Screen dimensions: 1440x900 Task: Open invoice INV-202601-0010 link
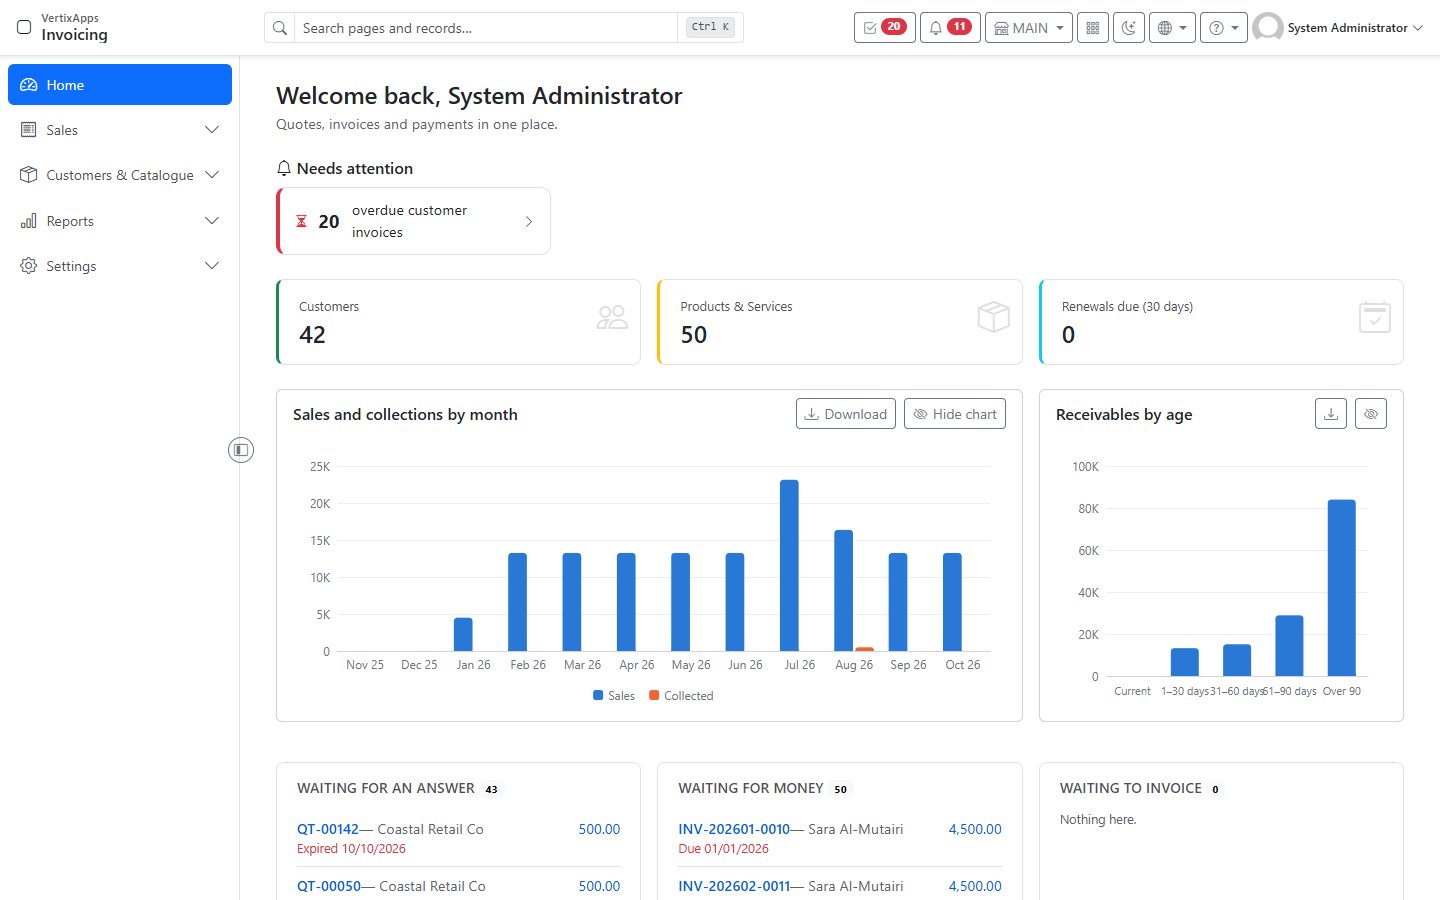(734, 829)
